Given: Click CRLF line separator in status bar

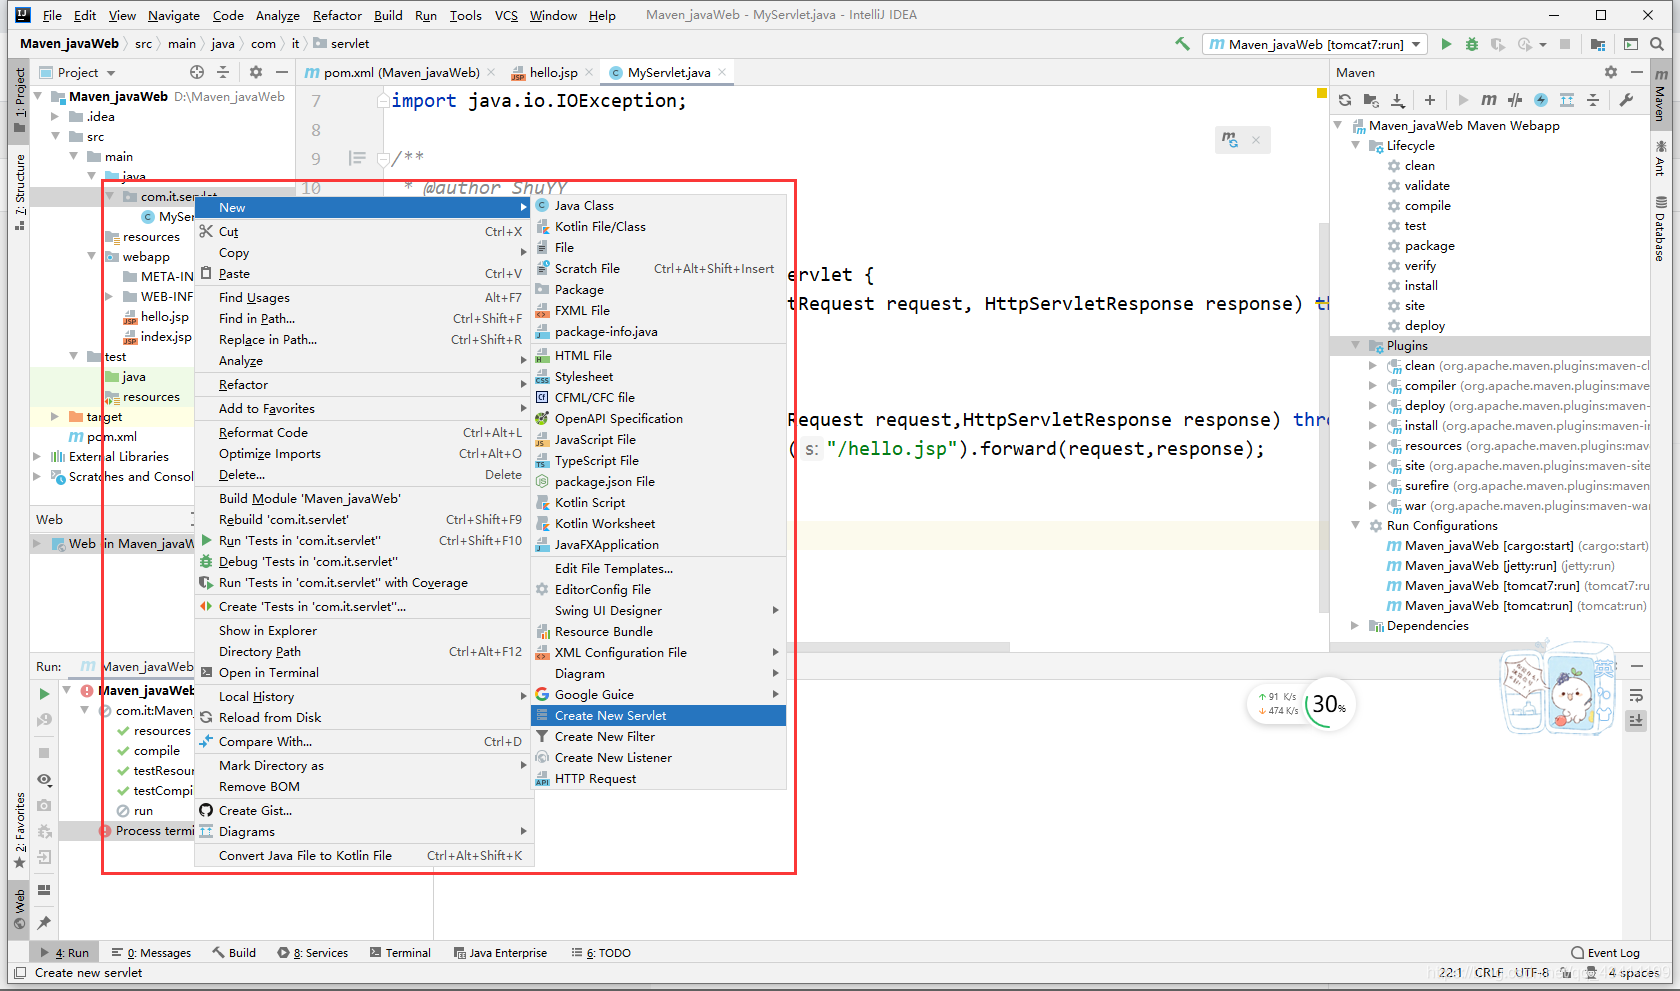Looking at the screenshot, I should coord(1488,972).
